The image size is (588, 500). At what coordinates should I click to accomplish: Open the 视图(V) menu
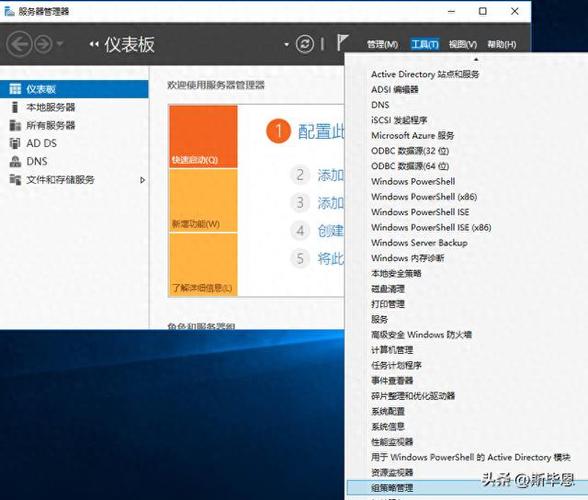(x=463, y=44)
